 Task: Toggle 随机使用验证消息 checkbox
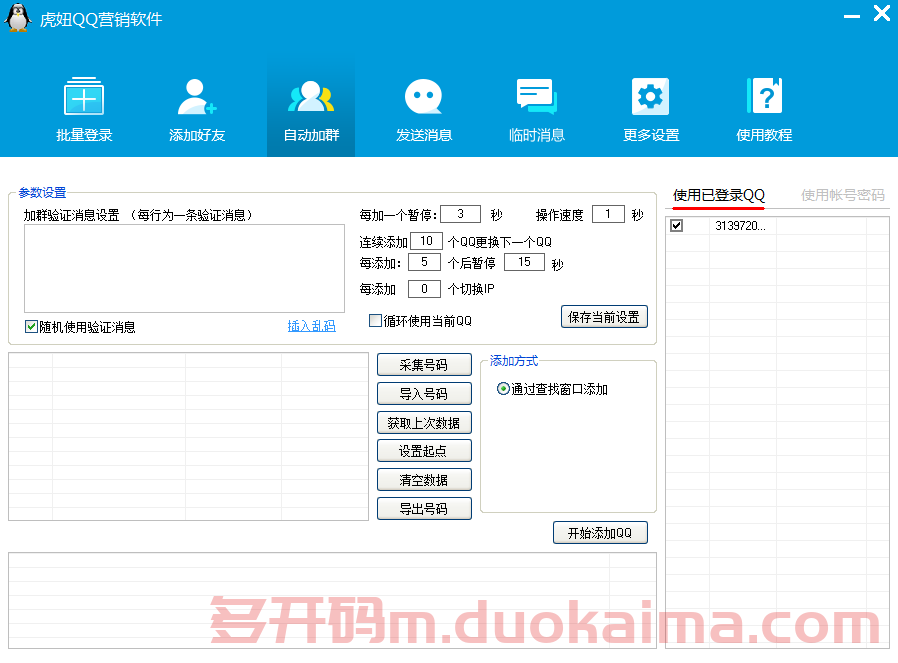32,326
